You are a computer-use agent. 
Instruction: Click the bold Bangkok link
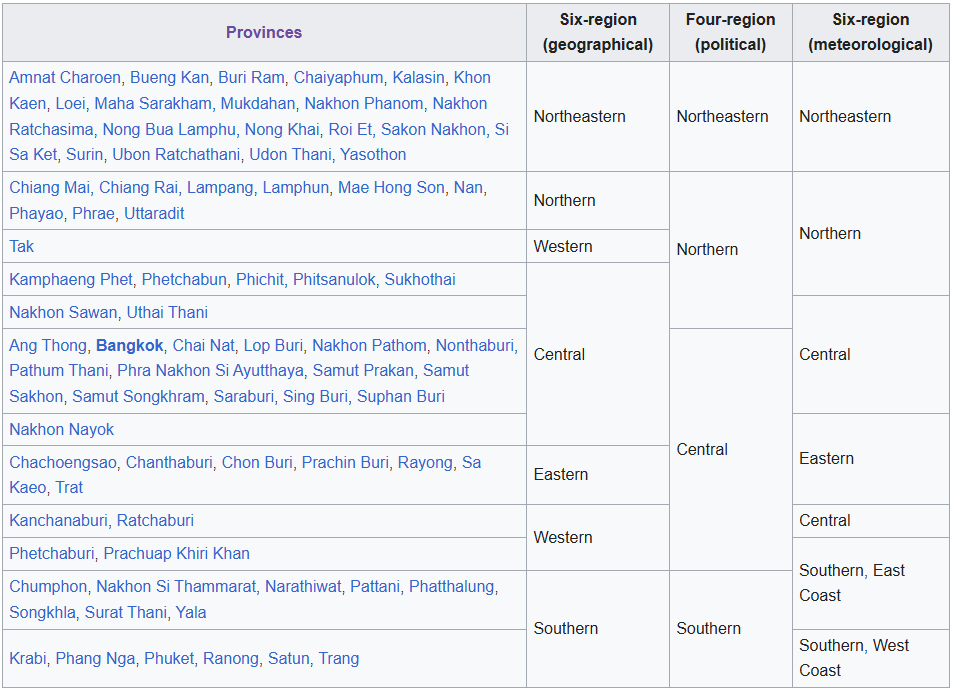pos(129,345)
